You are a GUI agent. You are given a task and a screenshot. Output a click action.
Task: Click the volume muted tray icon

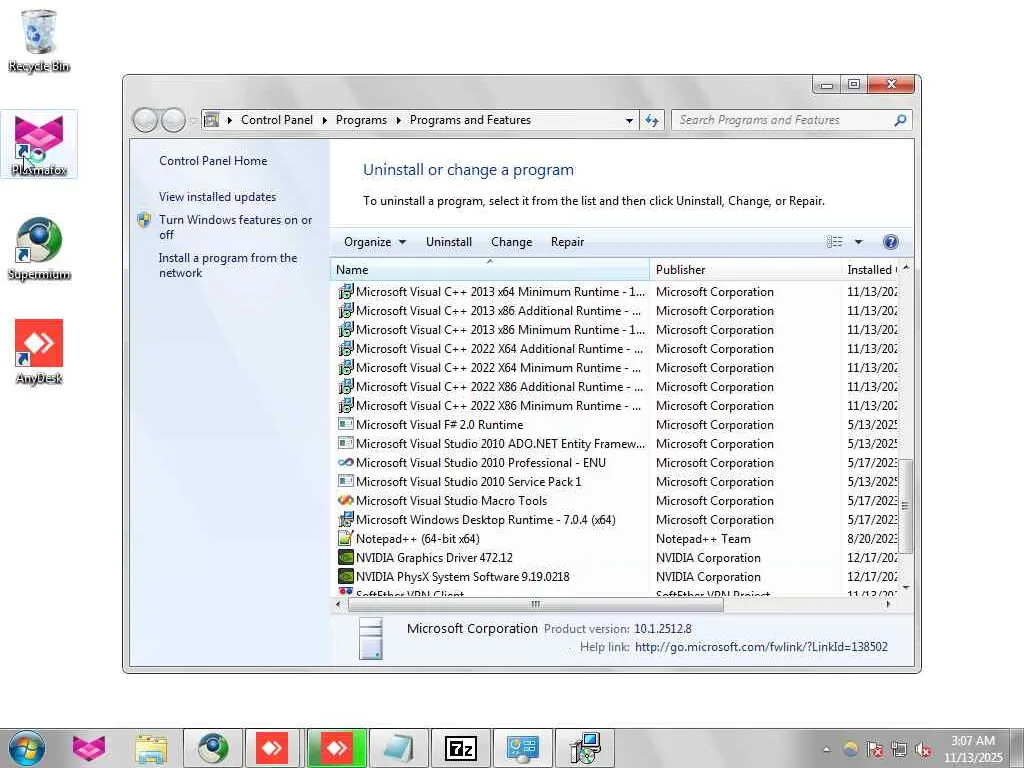coord(923,749)
